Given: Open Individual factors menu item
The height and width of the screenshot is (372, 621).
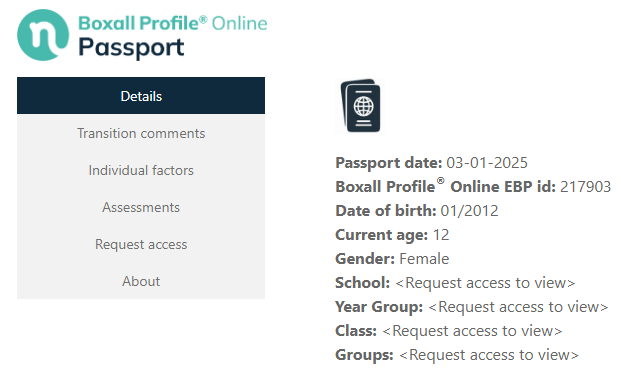Looking at the screenshot, I should point(141,170).
